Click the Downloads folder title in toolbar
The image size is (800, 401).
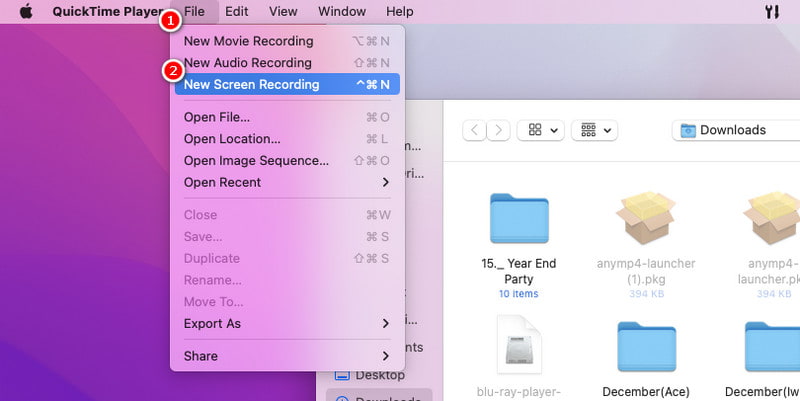[732, 130]
